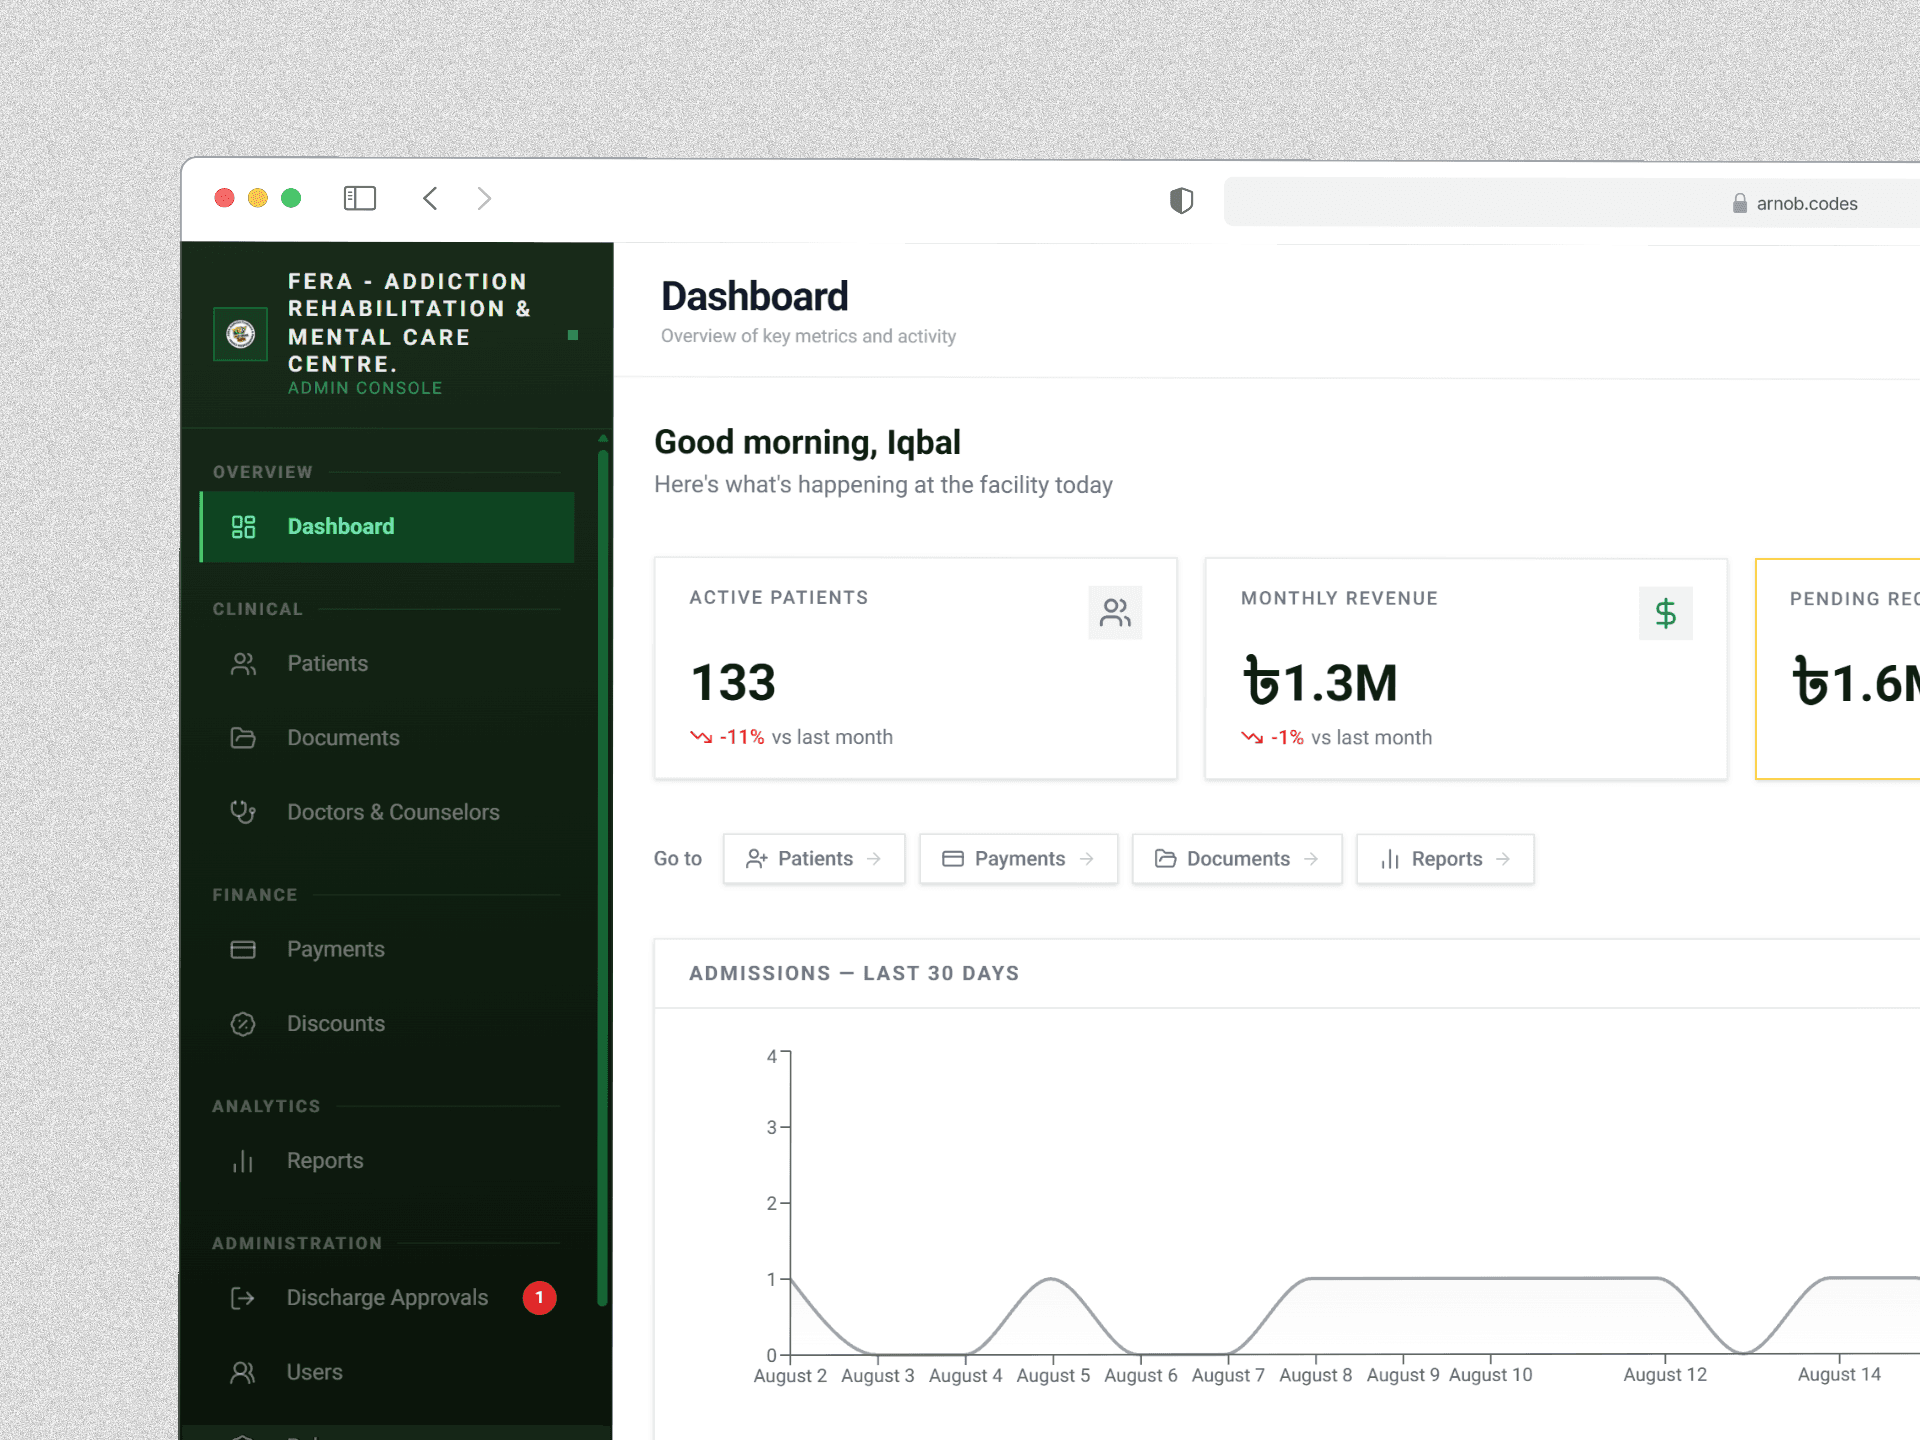Click the "August 12" chart axis label
Viewport: 1920px width, 1440px height.
point(1665,1375)
